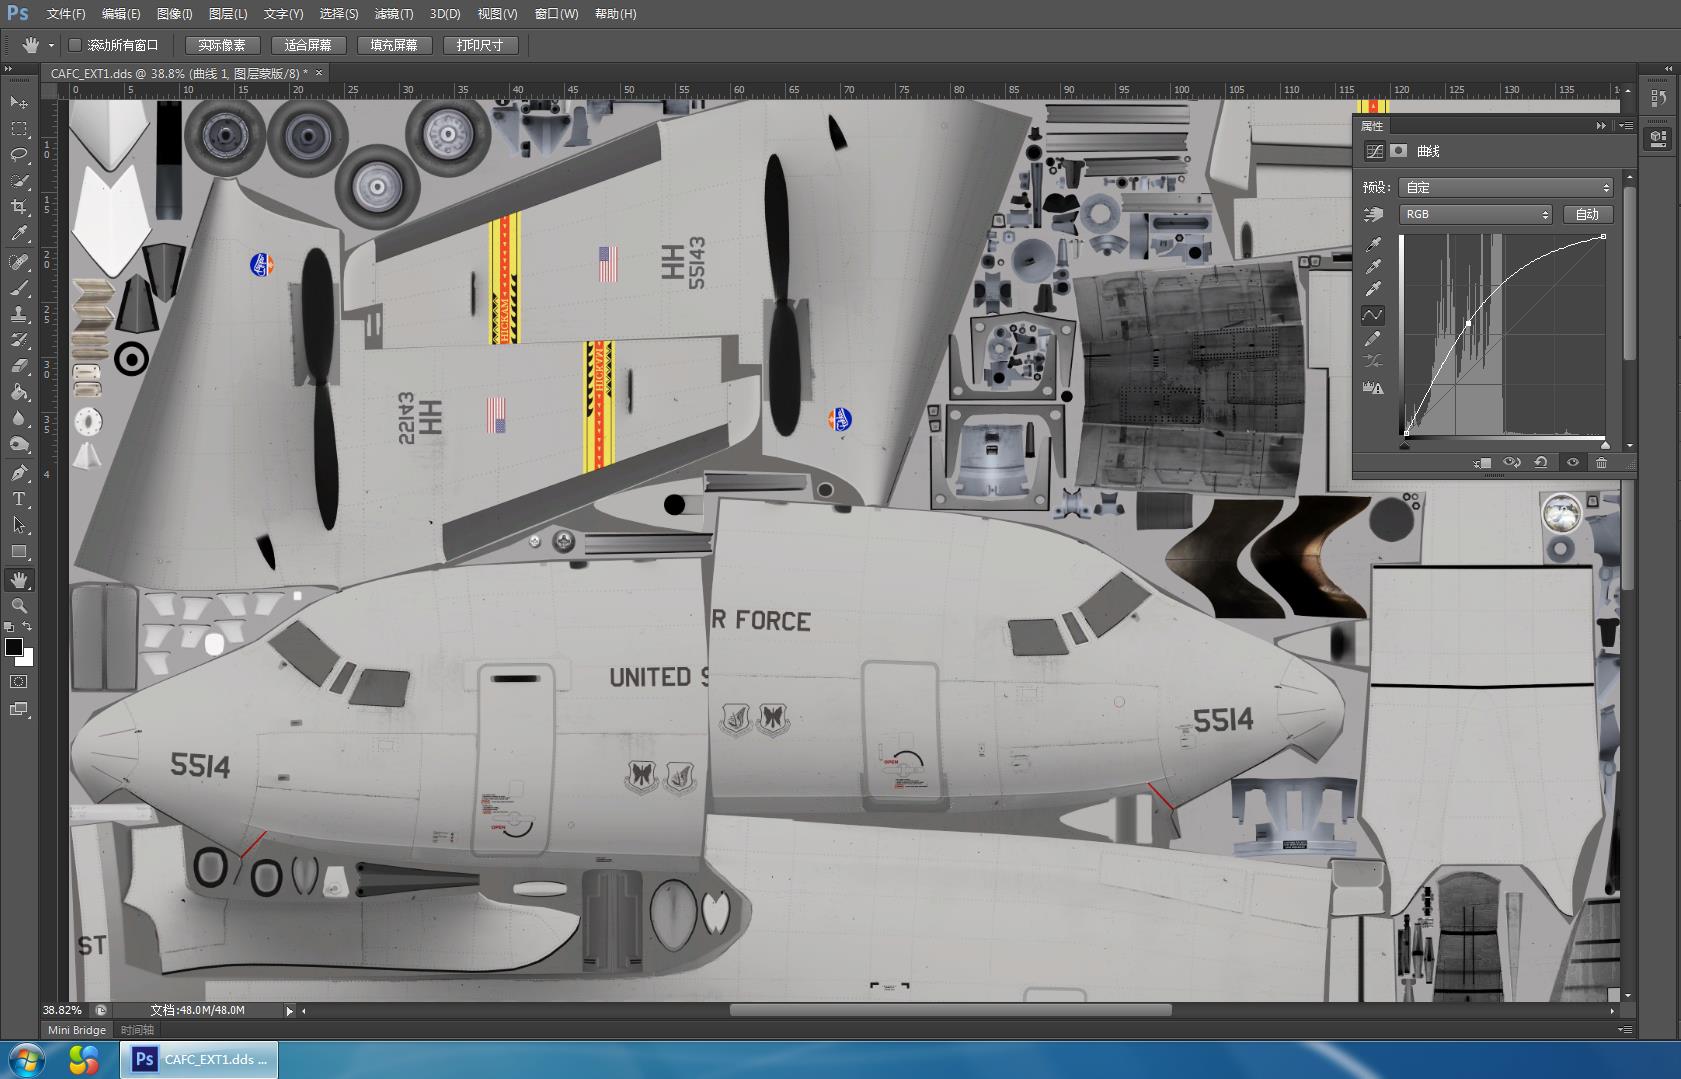Viewport: 1681px width, 1079px height.
Task: Select the Horizontal Type tool
Action: pos(19,499)
